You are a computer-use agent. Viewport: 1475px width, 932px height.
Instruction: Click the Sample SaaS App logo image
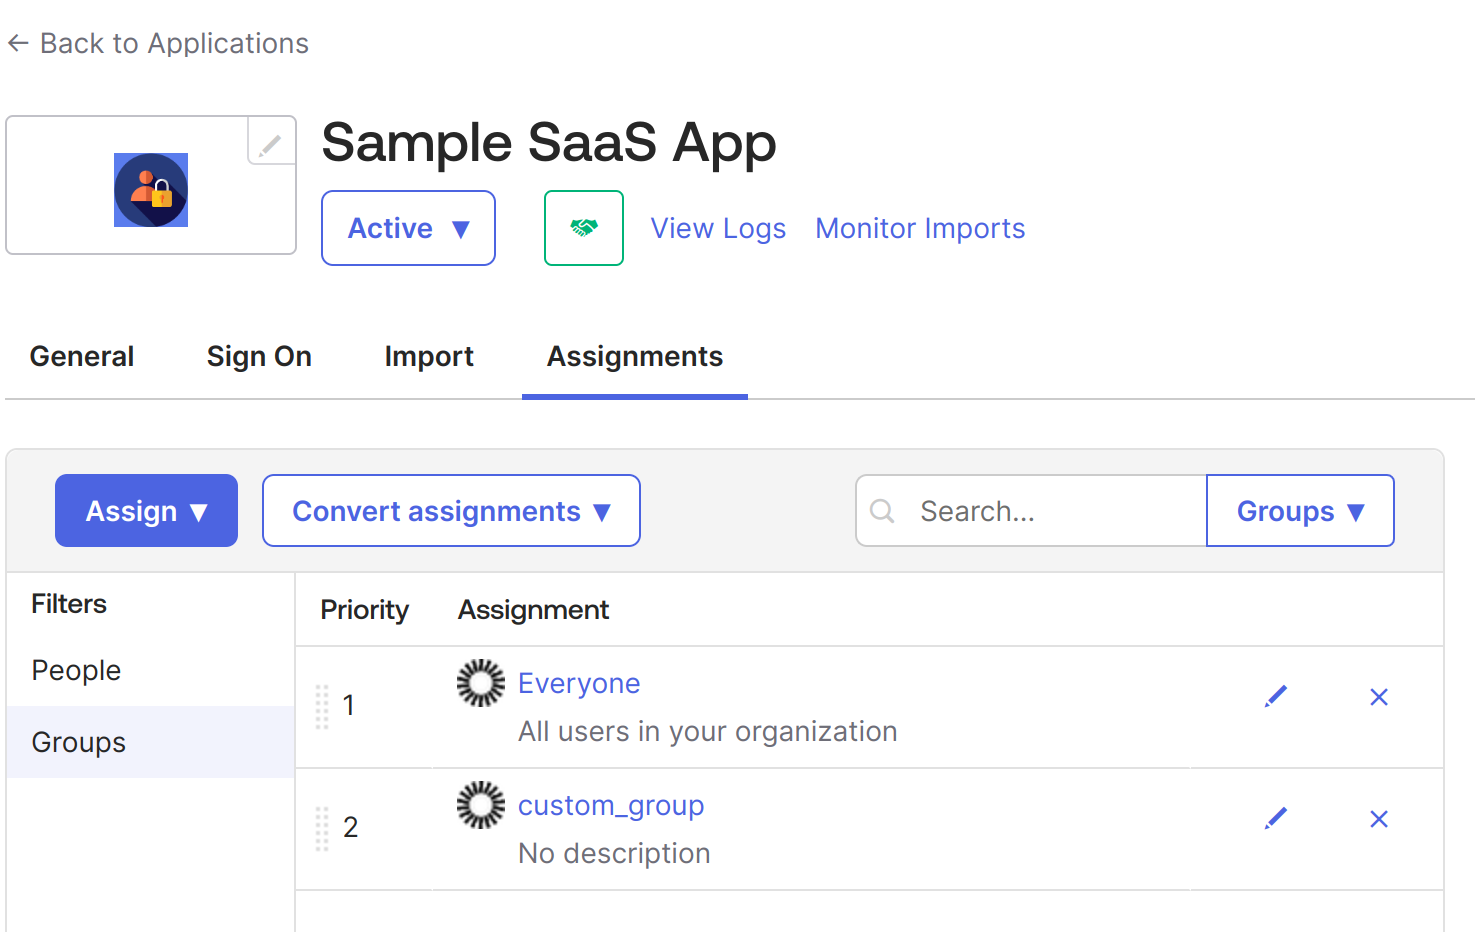pyautogui.click(x=151, y=190)
